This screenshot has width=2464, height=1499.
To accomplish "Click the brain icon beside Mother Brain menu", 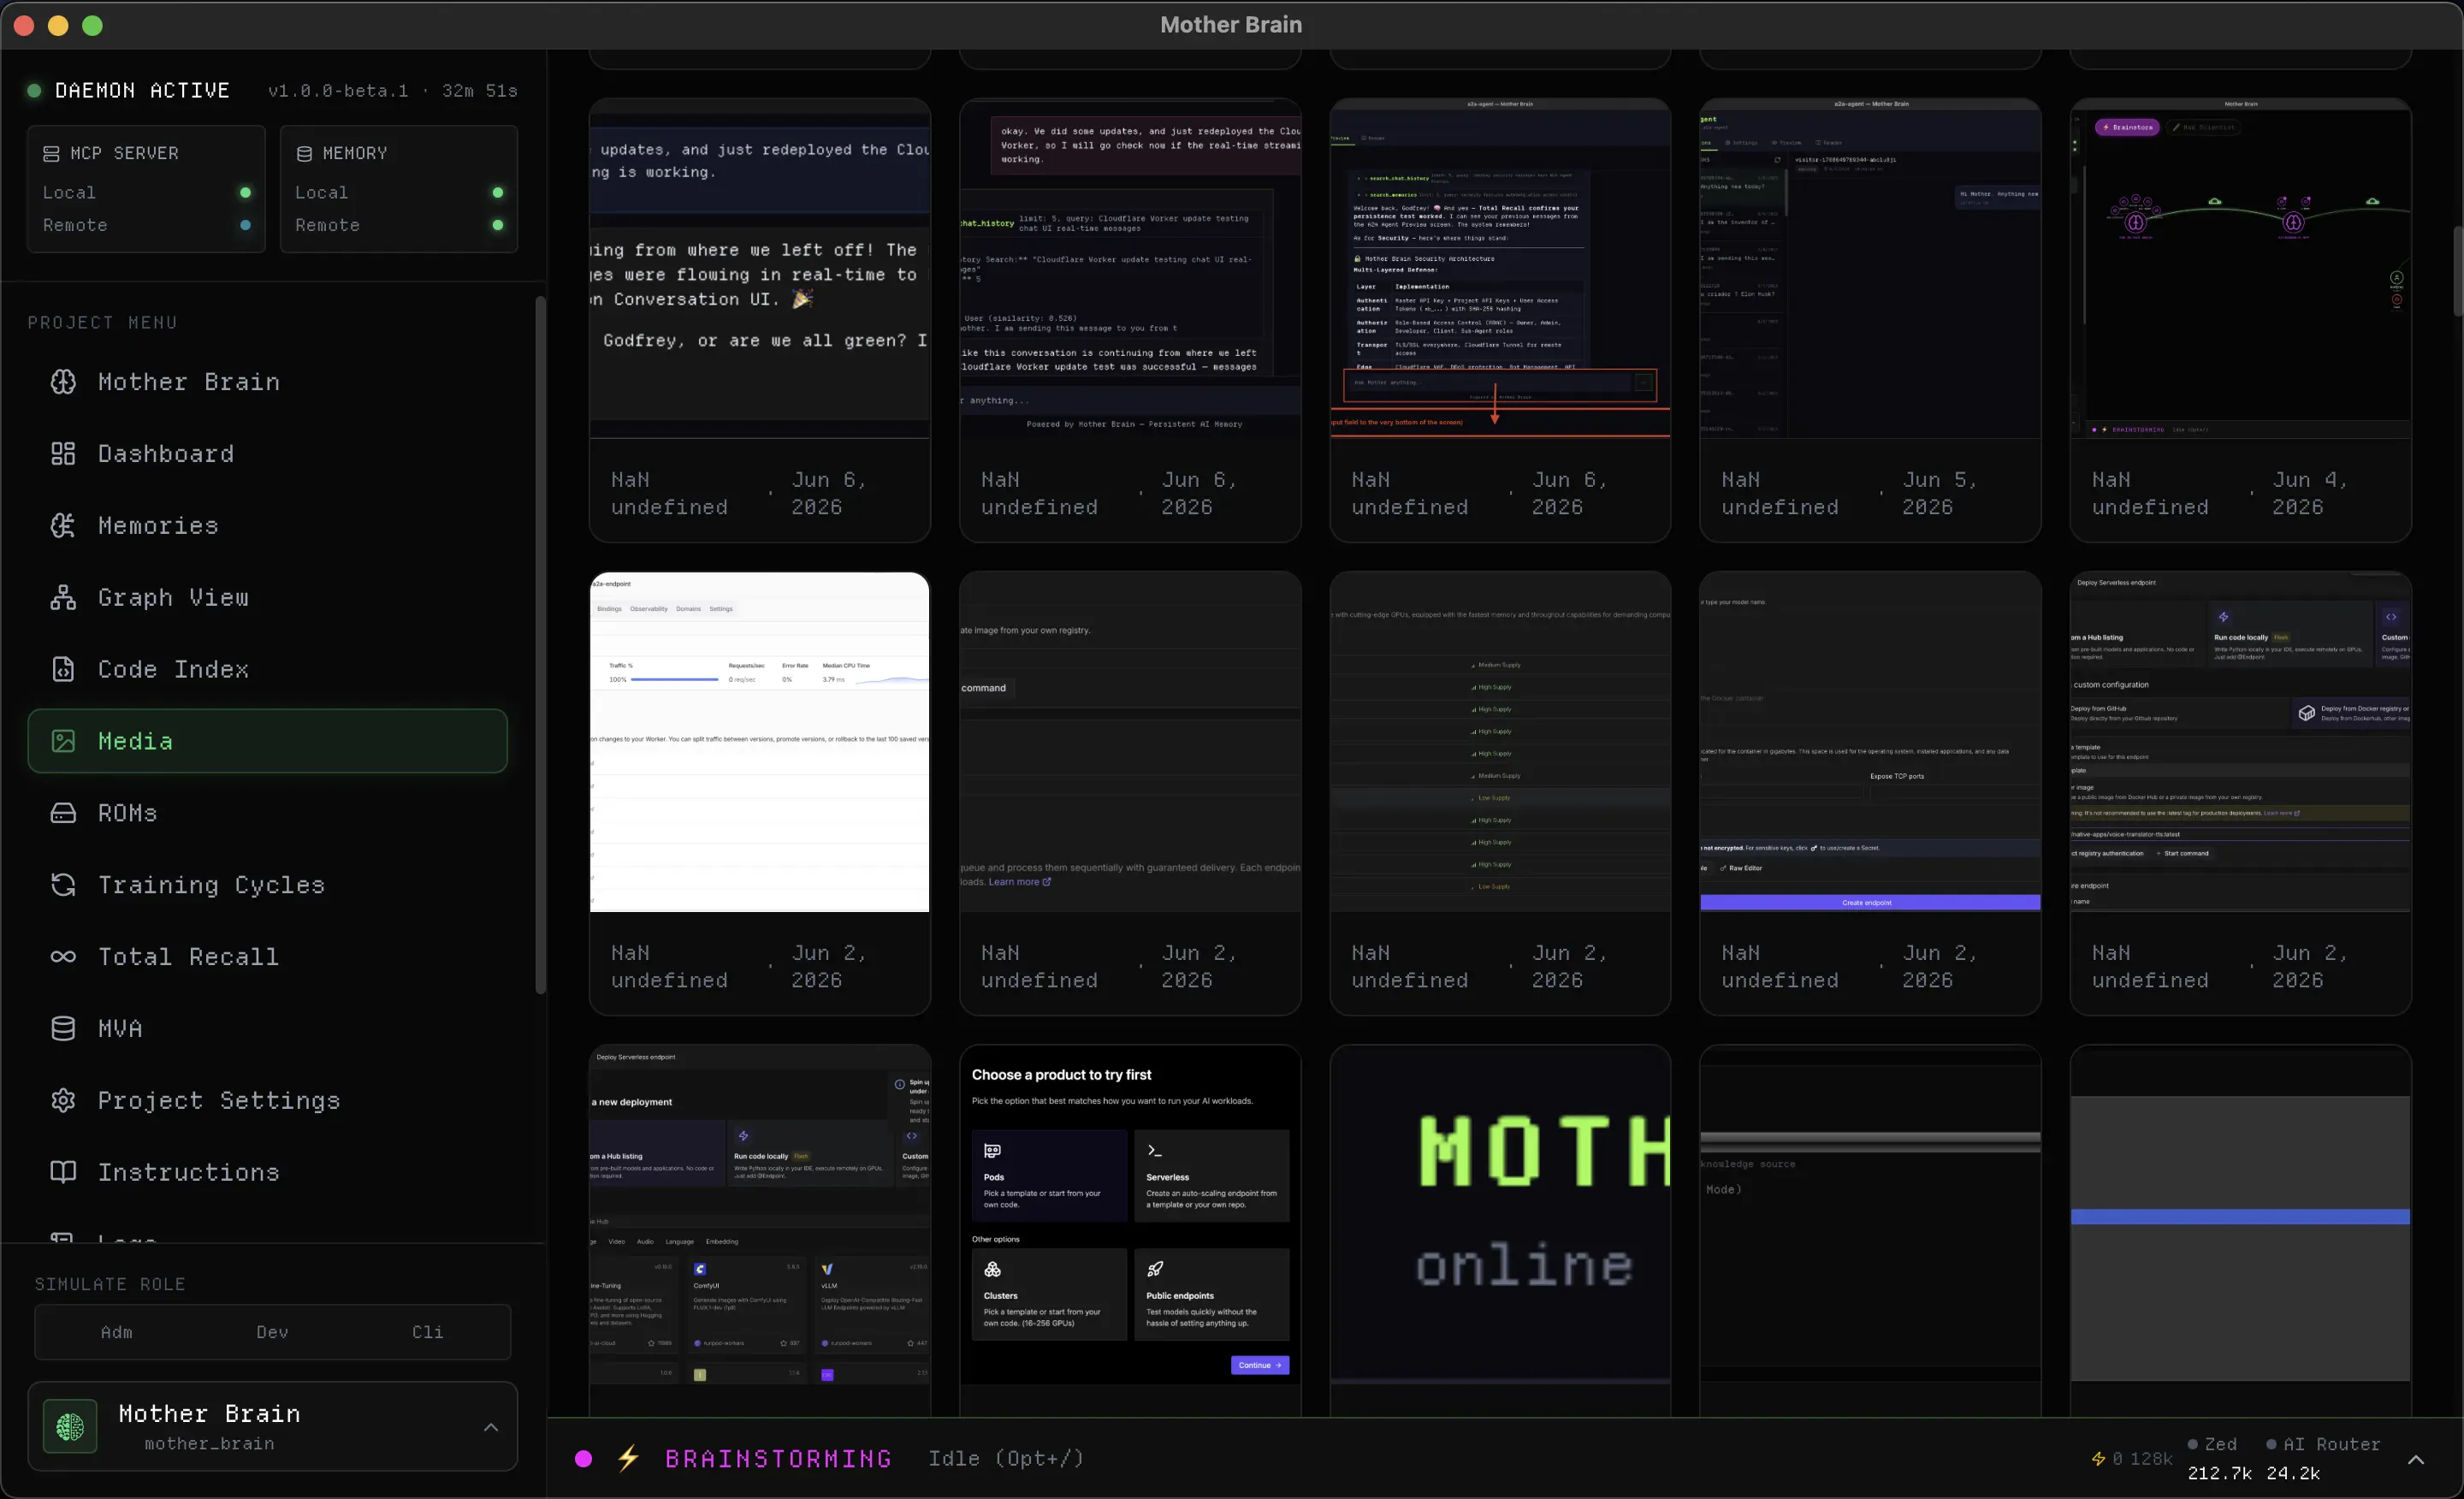I will click(x=63, y=382).
